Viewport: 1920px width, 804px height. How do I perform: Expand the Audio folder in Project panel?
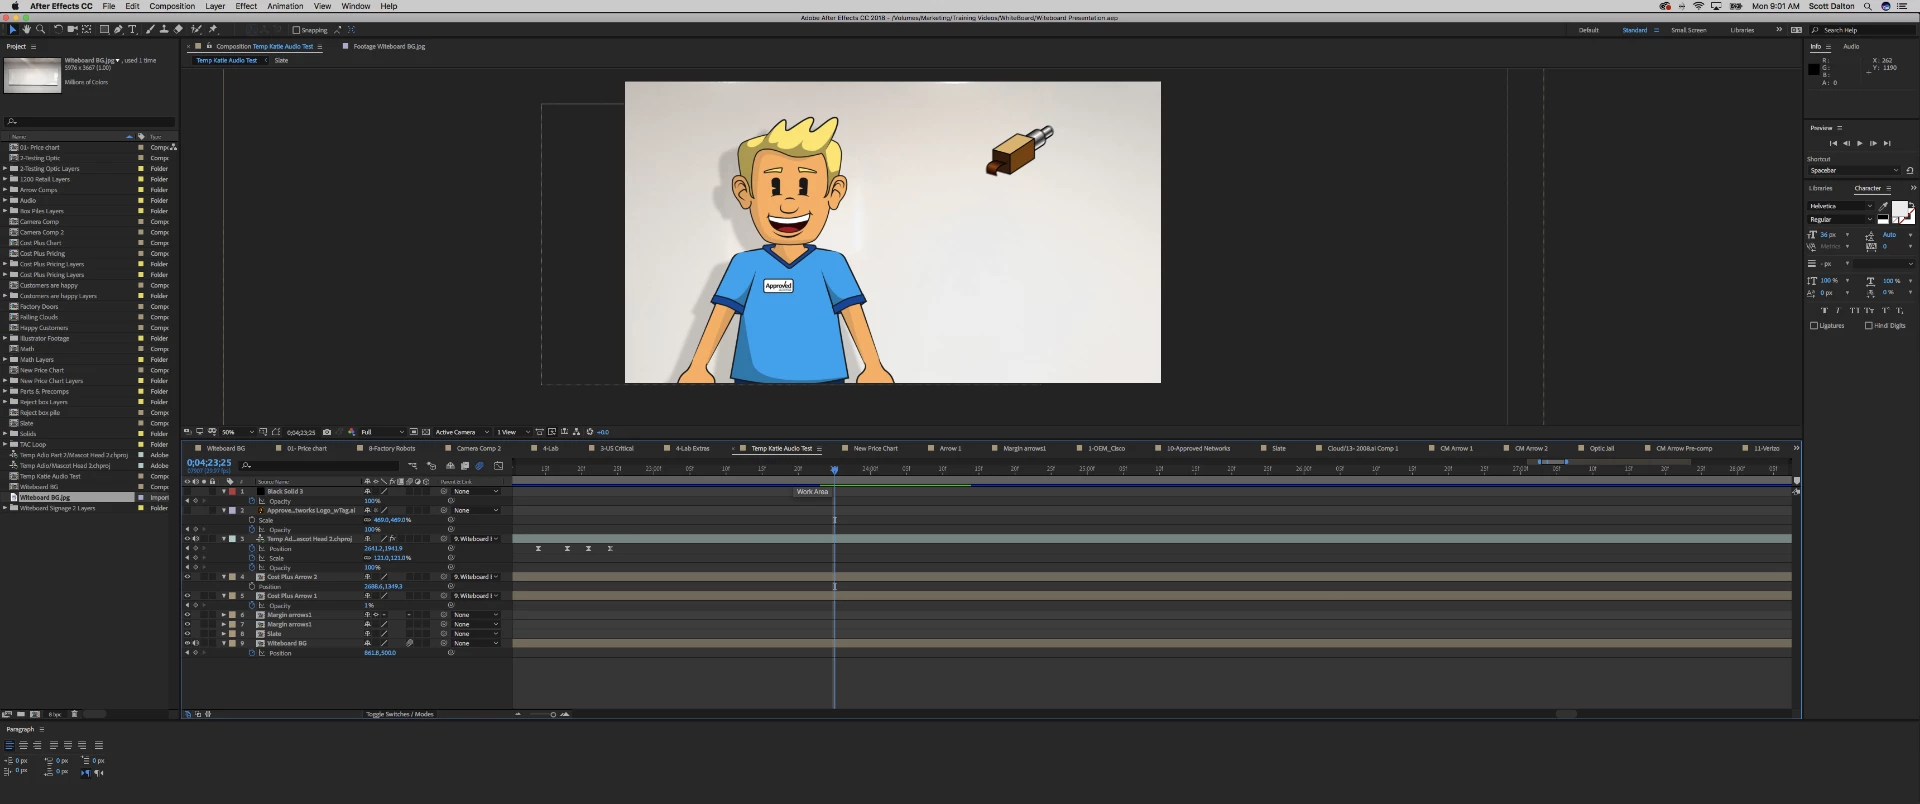pos(5,200)
